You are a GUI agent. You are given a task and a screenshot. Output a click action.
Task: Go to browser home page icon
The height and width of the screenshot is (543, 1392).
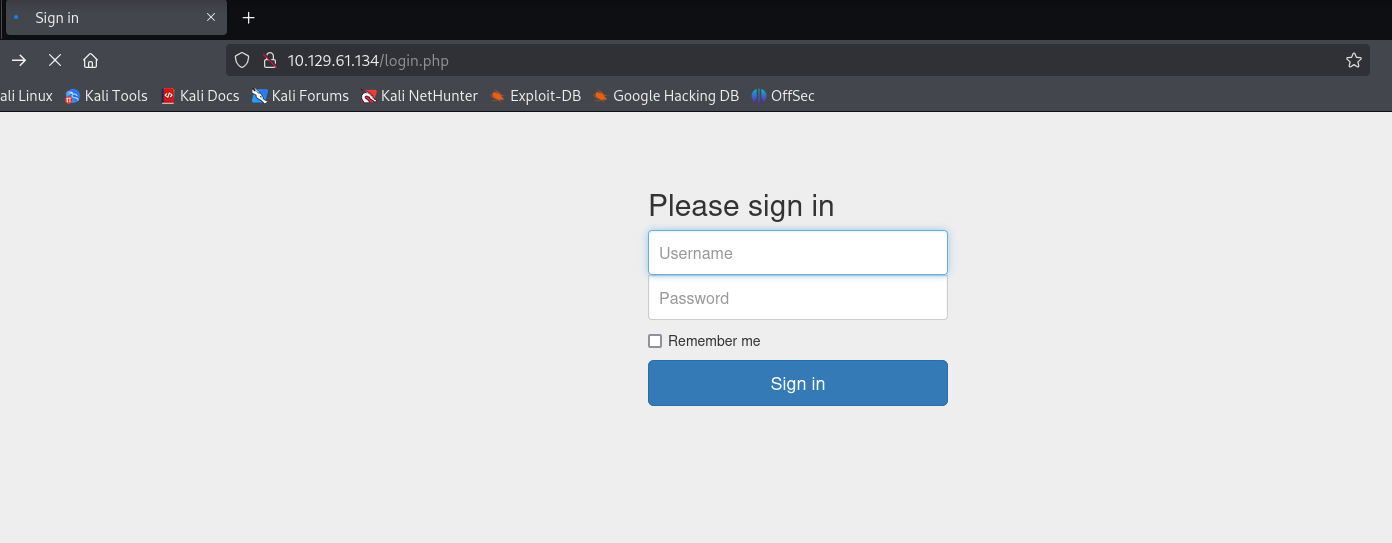tap(90, 60)
